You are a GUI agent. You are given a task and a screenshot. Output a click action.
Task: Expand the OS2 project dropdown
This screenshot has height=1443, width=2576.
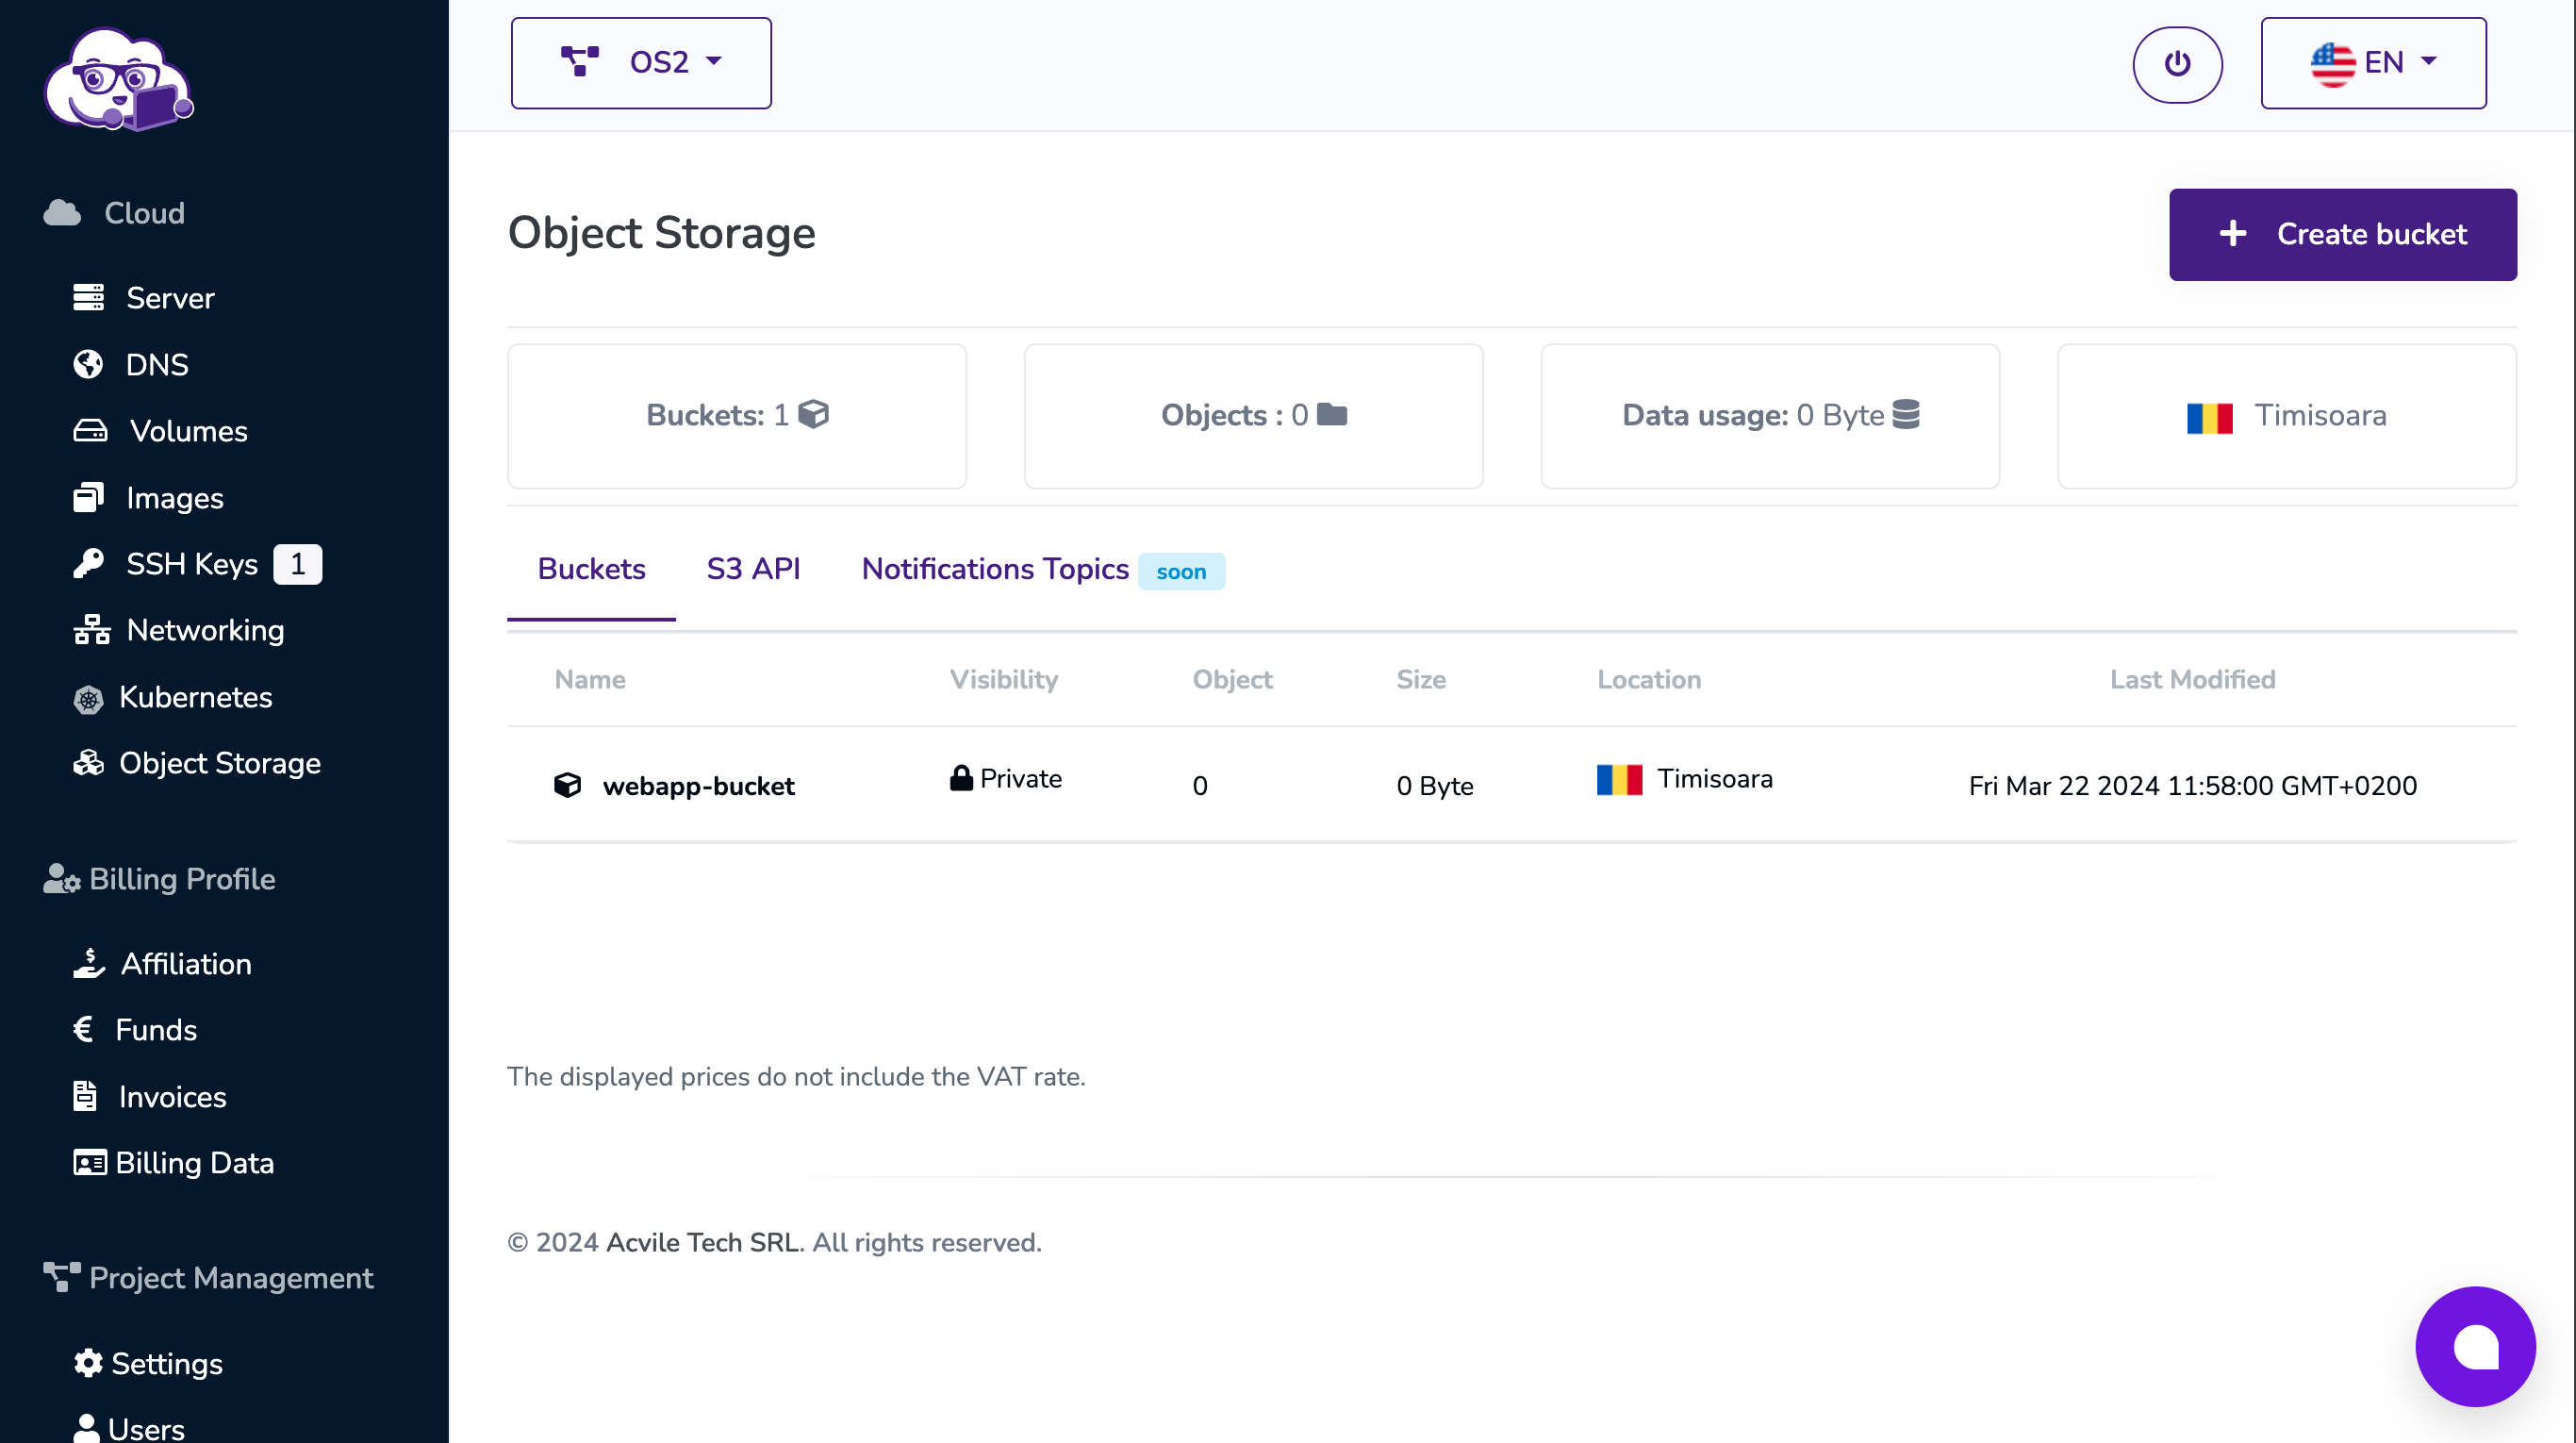pos(641,63)
